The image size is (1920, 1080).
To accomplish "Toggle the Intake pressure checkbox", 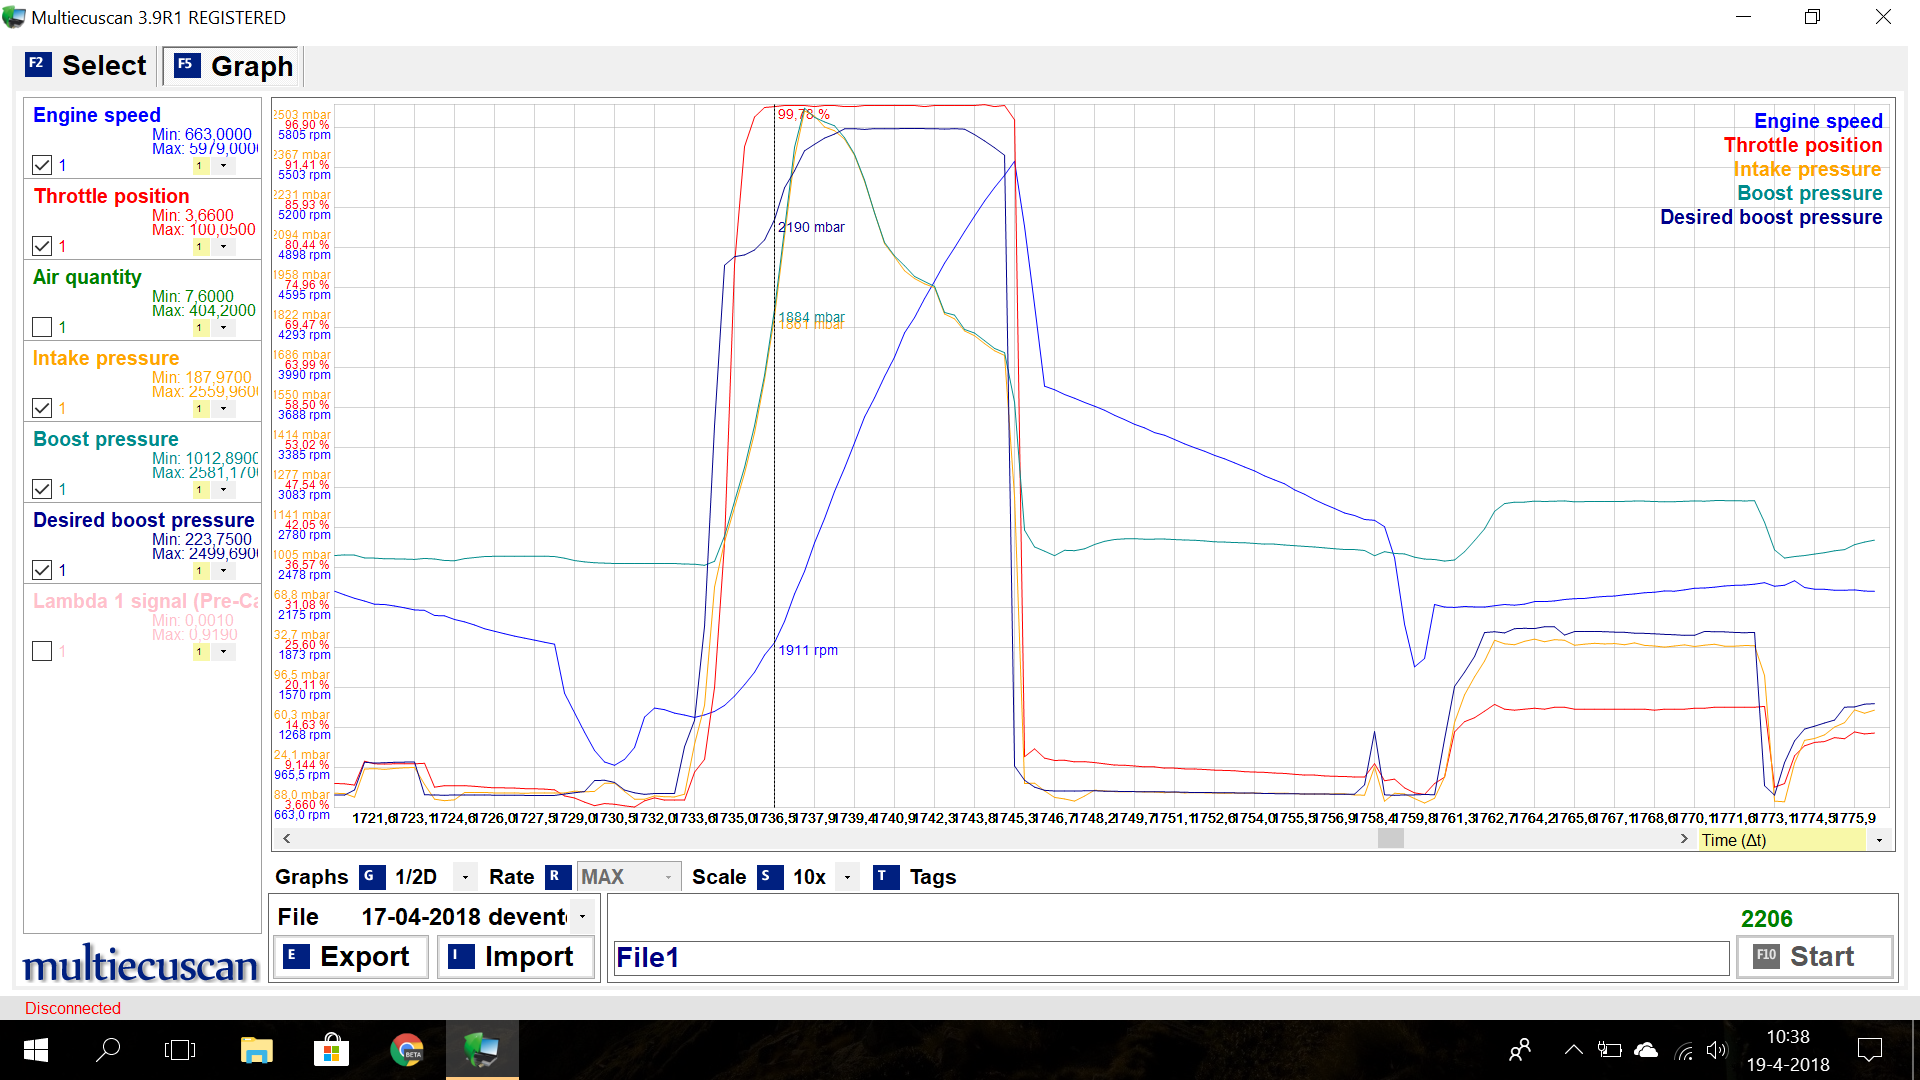I will (42, 408).
